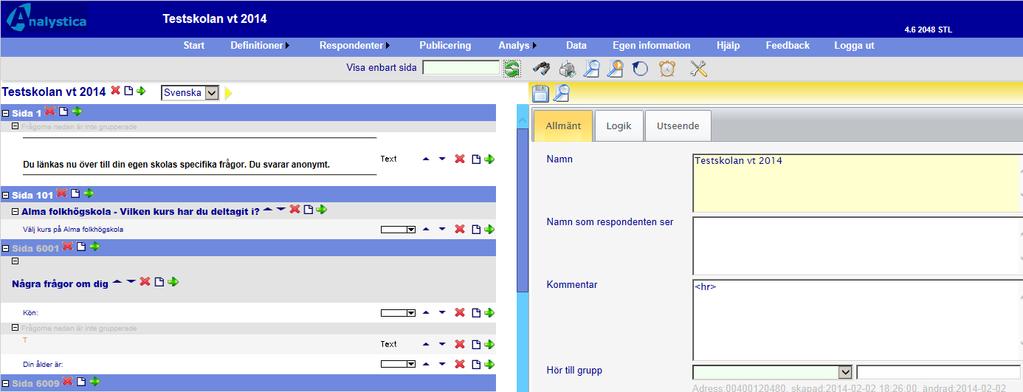Click the Namn text field

tap(857, 183)
